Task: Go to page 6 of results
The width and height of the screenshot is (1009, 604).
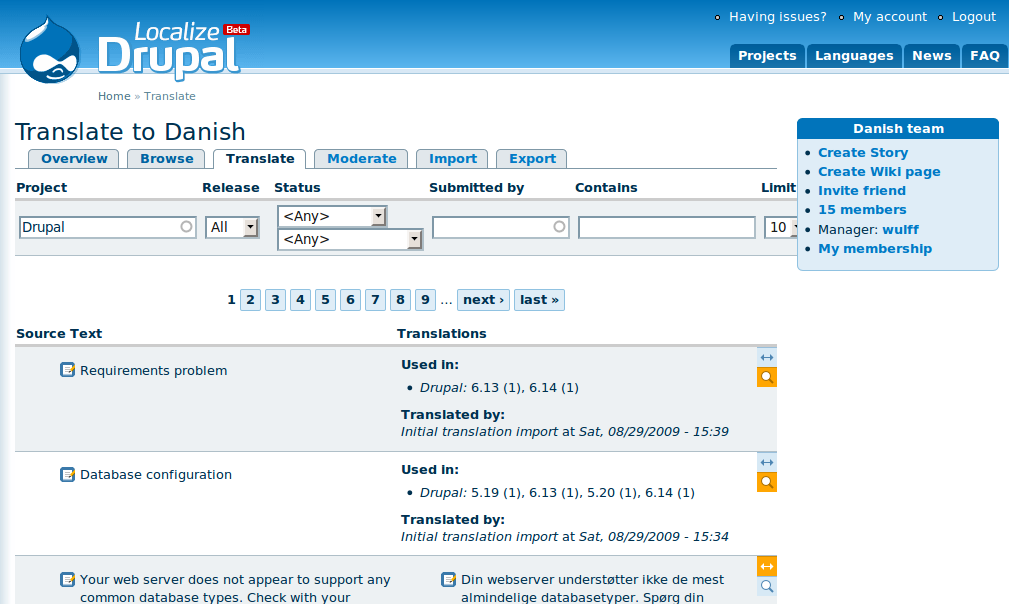Action: (x=350, y=300)
